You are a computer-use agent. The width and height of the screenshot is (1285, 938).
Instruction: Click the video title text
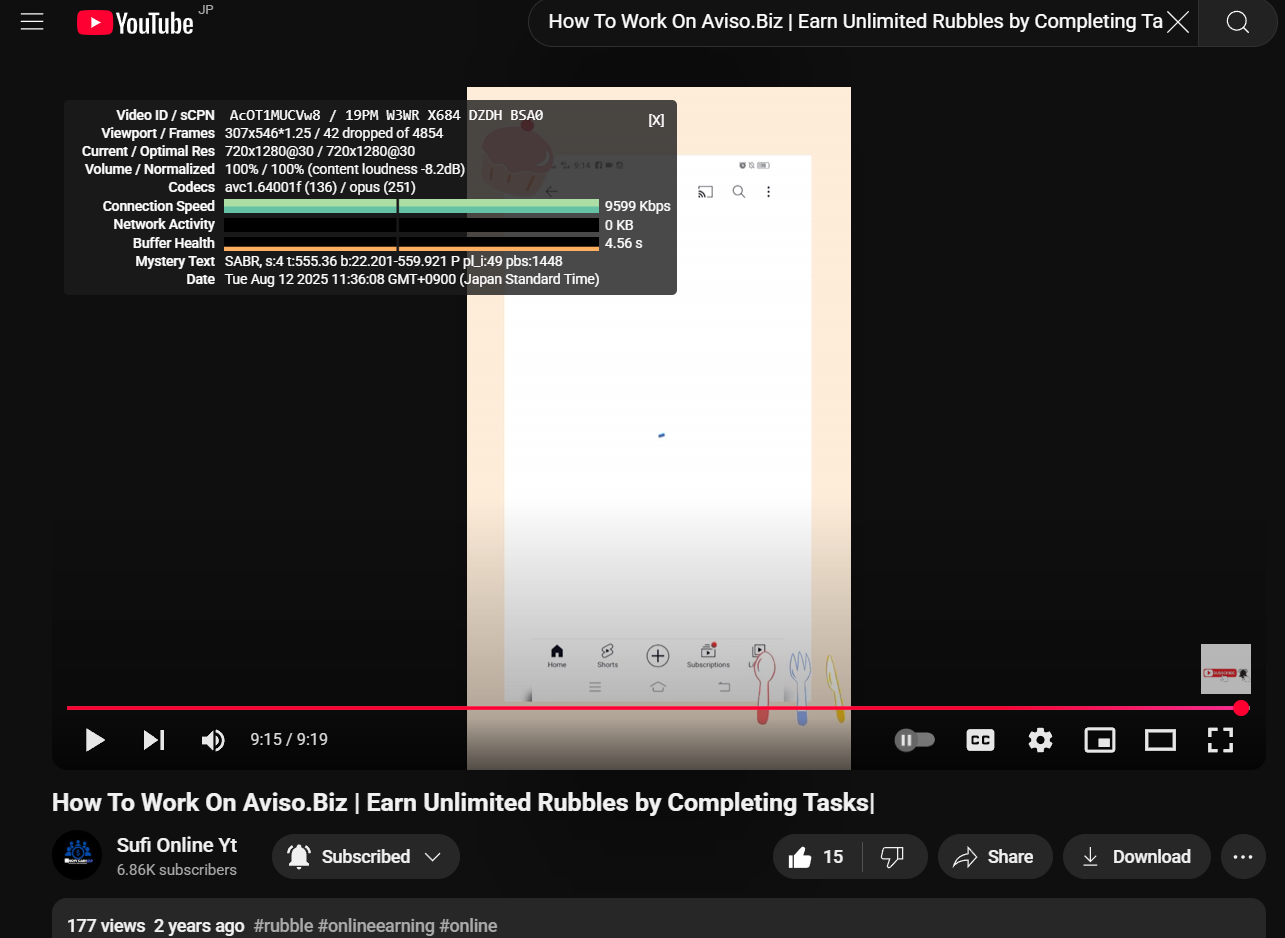click(x=463, y=803)
